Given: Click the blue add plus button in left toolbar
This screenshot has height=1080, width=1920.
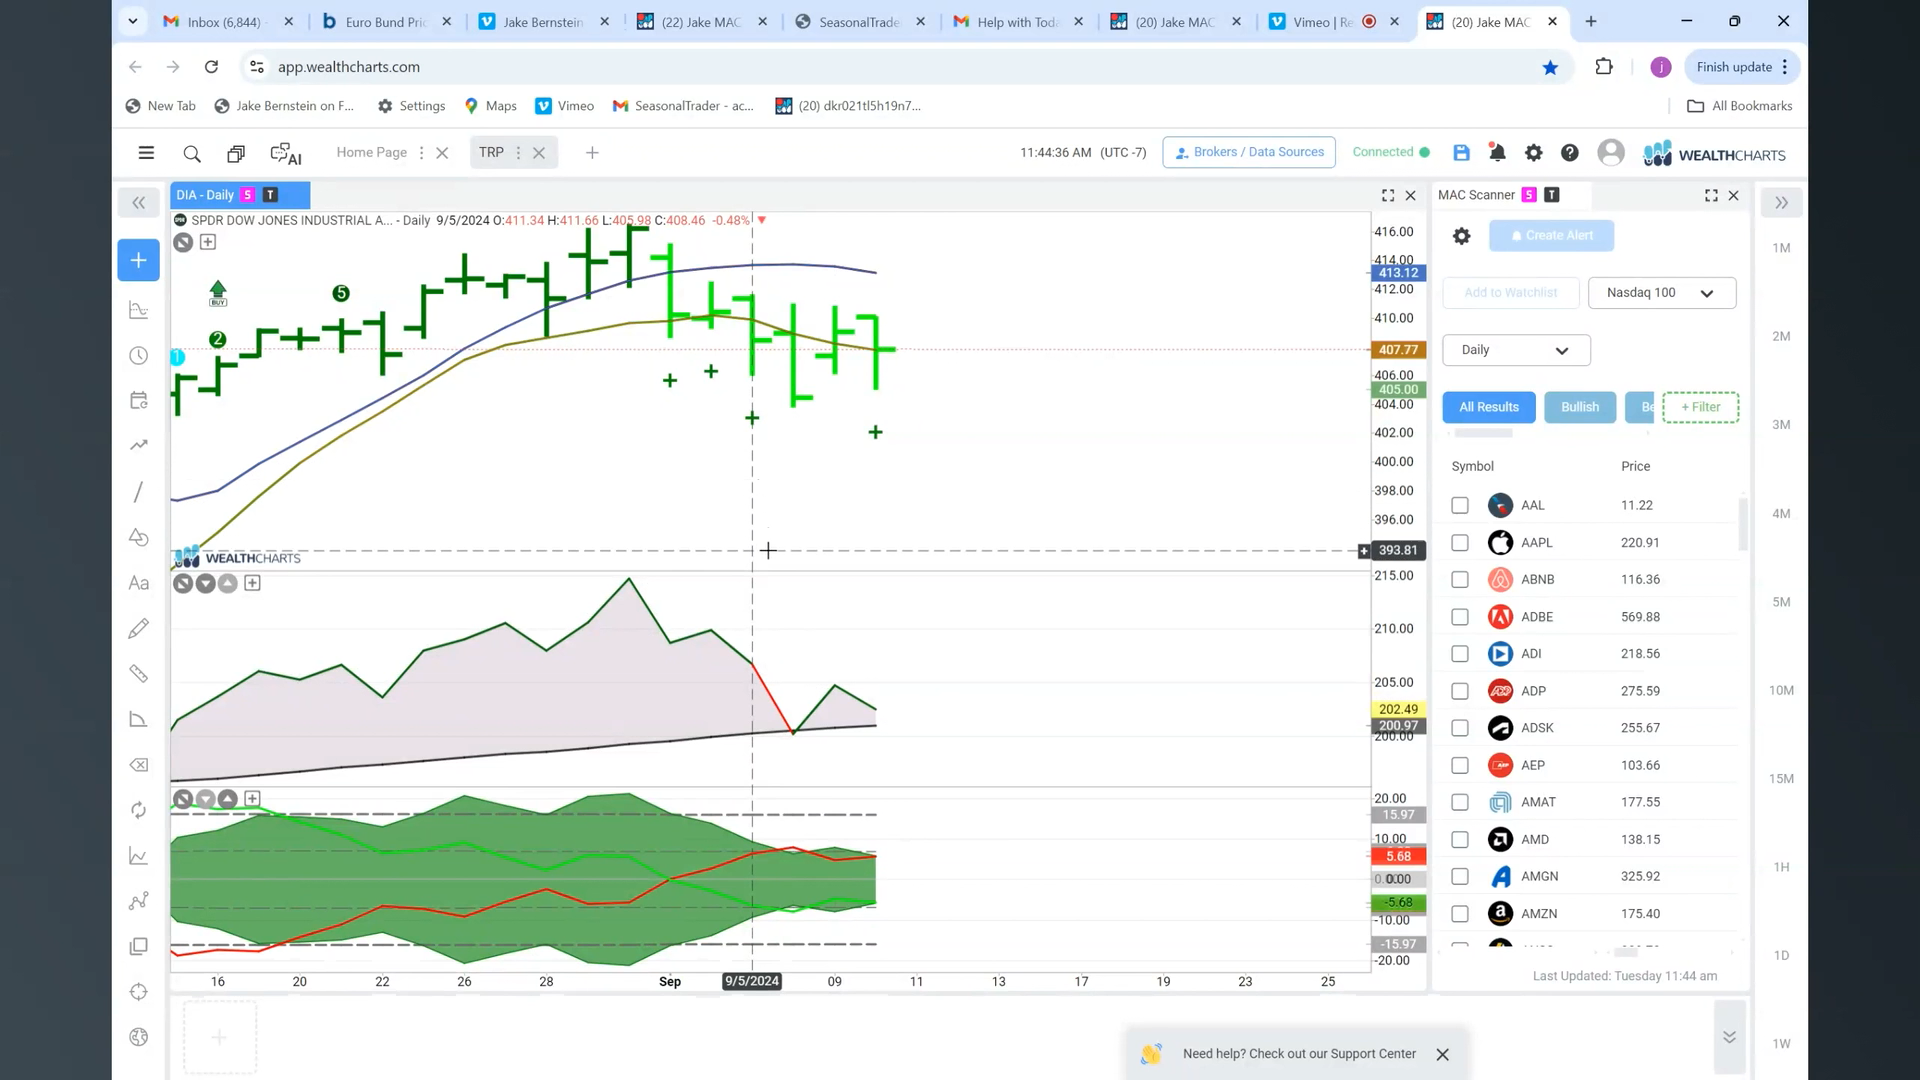Looking at the screenshot, I should tap(138, 260).
